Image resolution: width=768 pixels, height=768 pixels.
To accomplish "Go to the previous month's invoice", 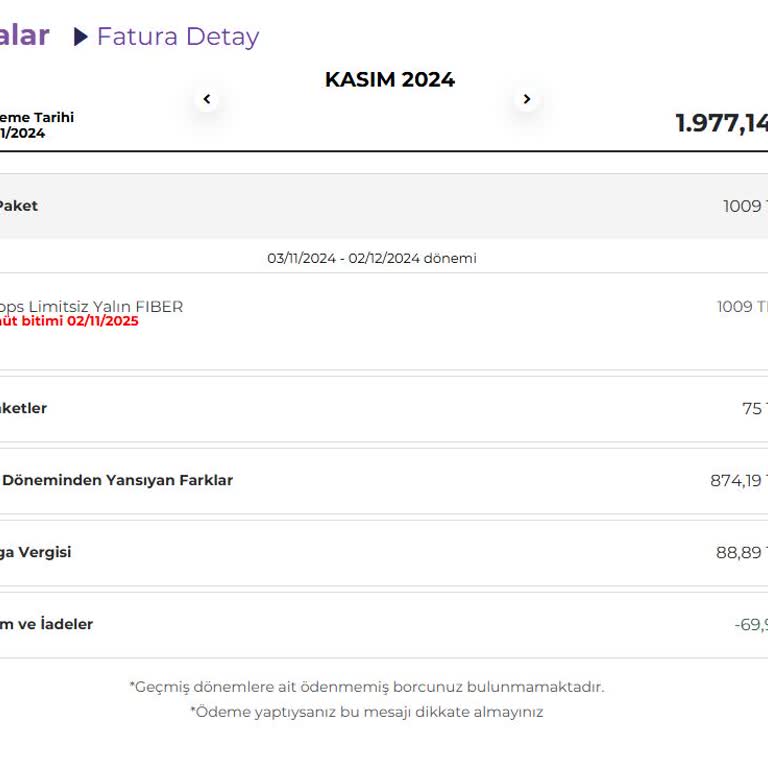I will click(207, 99).
